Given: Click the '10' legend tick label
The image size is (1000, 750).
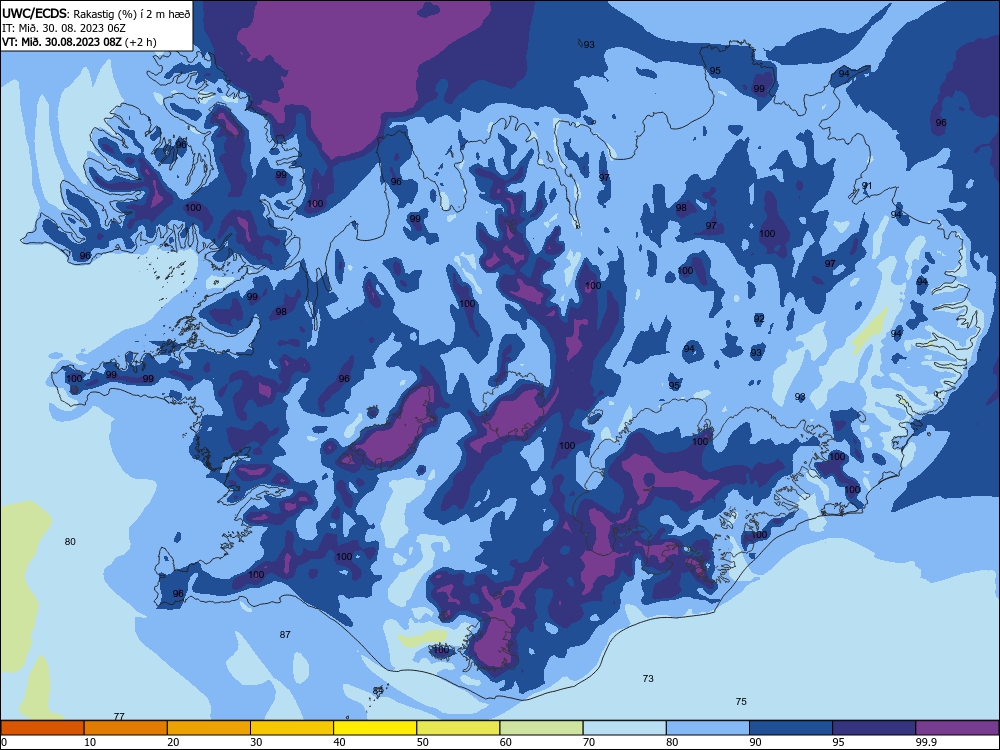Looking at the screenshot, I should point(90,742).
